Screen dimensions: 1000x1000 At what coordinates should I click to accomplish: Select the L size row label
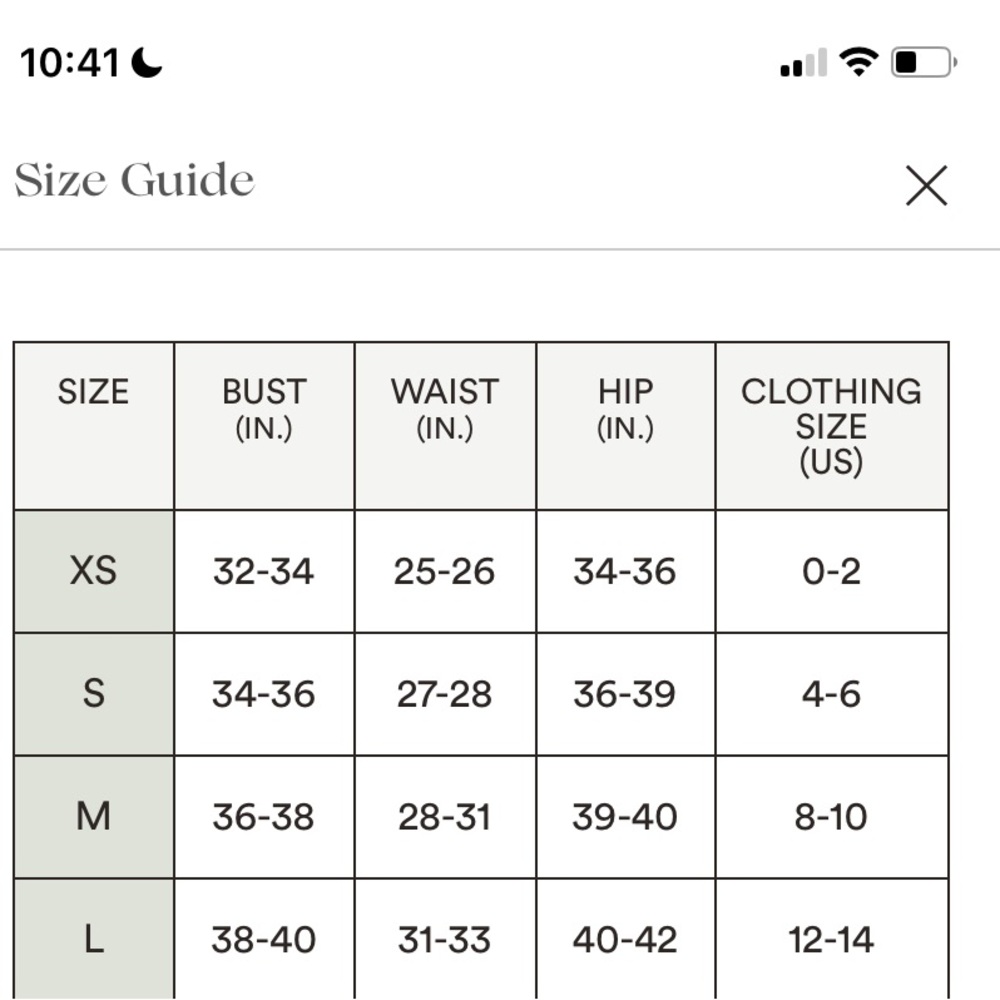94,939
